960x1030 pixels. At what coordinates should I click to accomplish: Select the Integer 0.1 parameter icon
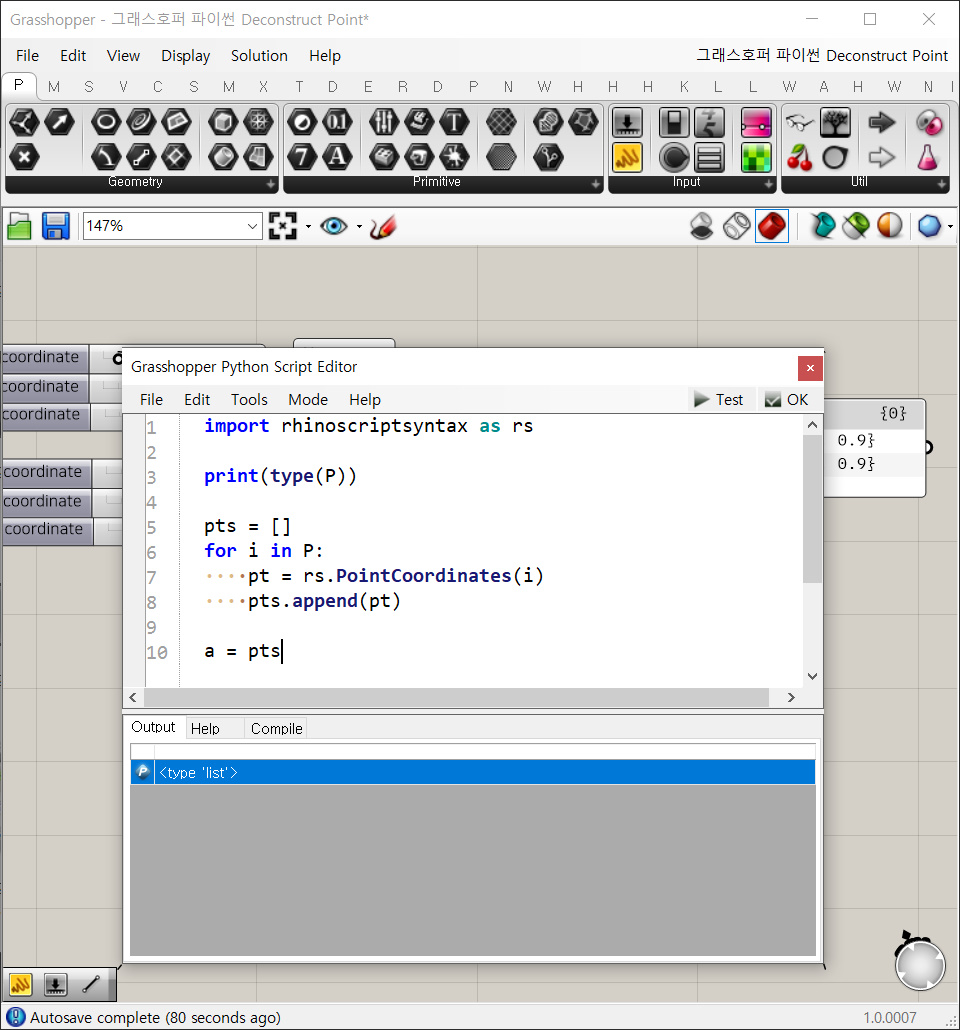pos(338,122)
